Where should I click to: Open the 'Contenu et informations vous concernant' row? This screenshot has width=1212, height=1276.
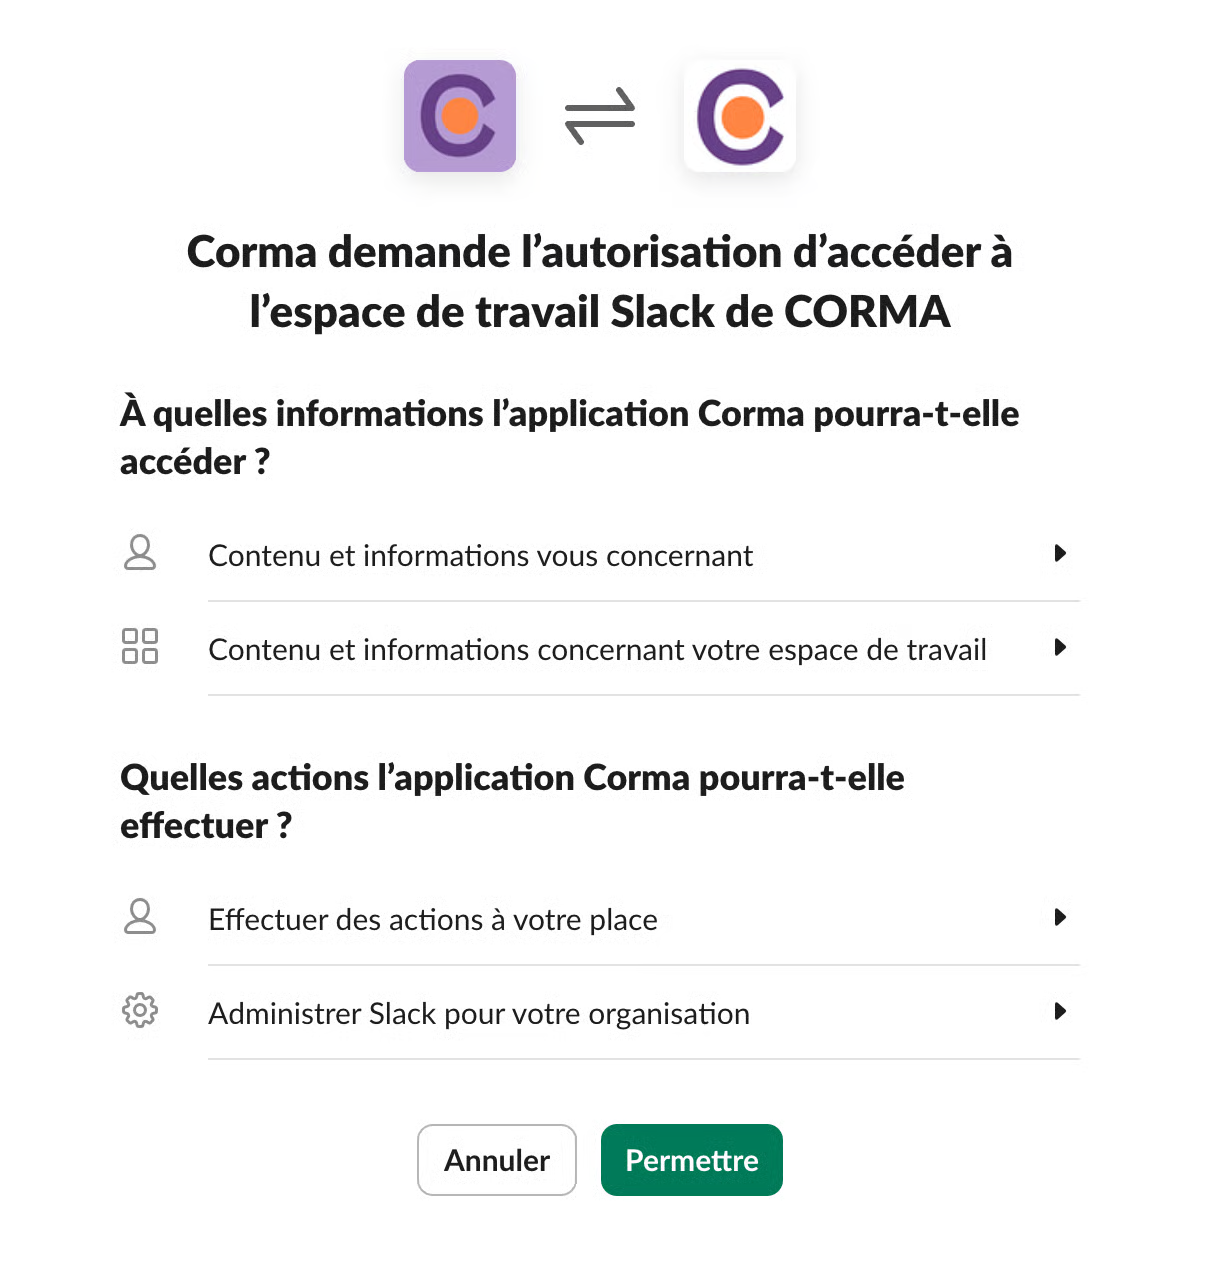coord(480,556)
